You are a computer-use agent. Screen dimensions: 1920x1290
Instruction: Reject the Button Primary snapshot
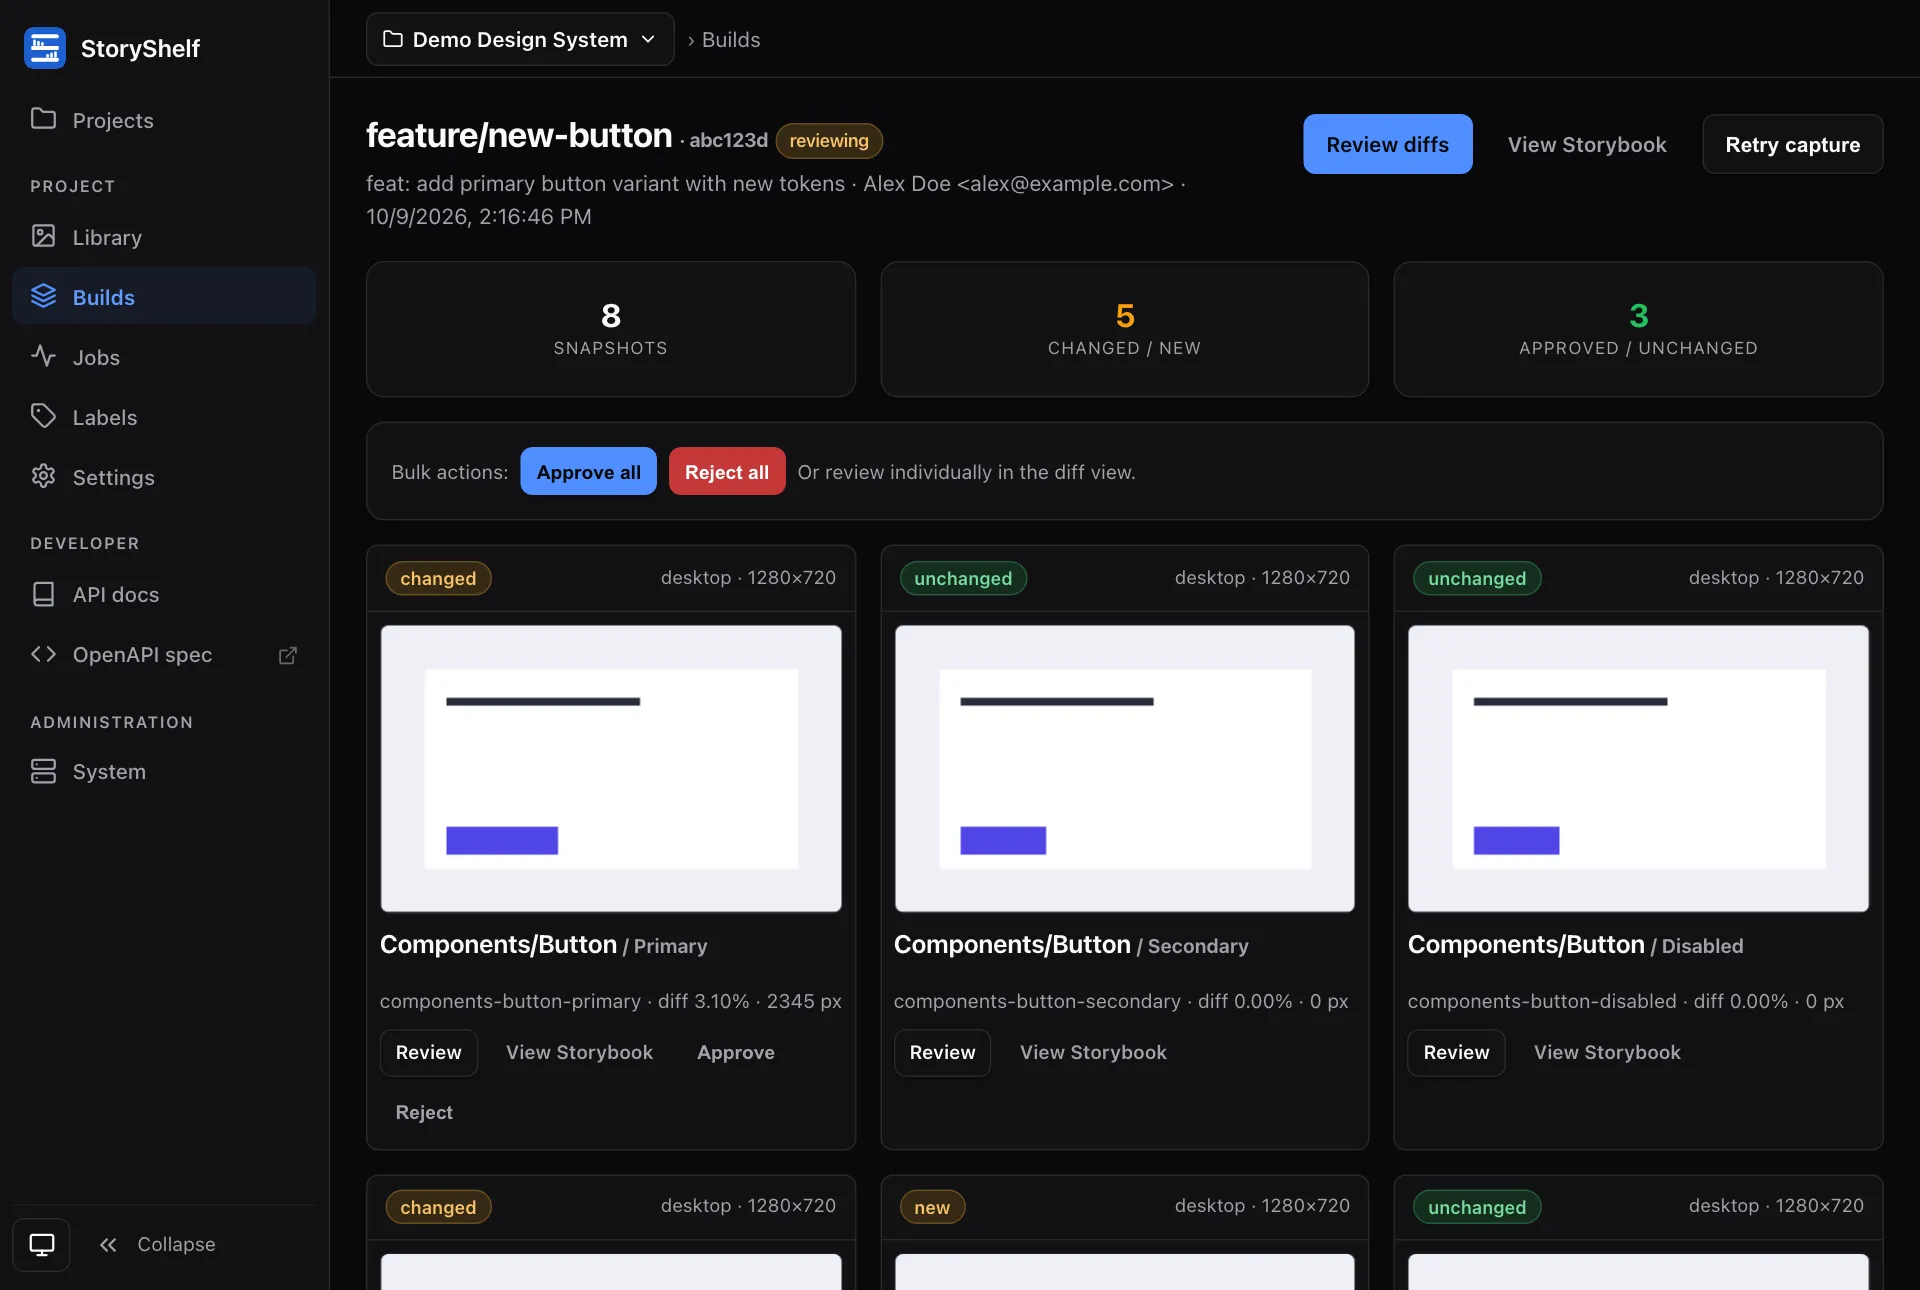coord(424,1112)
